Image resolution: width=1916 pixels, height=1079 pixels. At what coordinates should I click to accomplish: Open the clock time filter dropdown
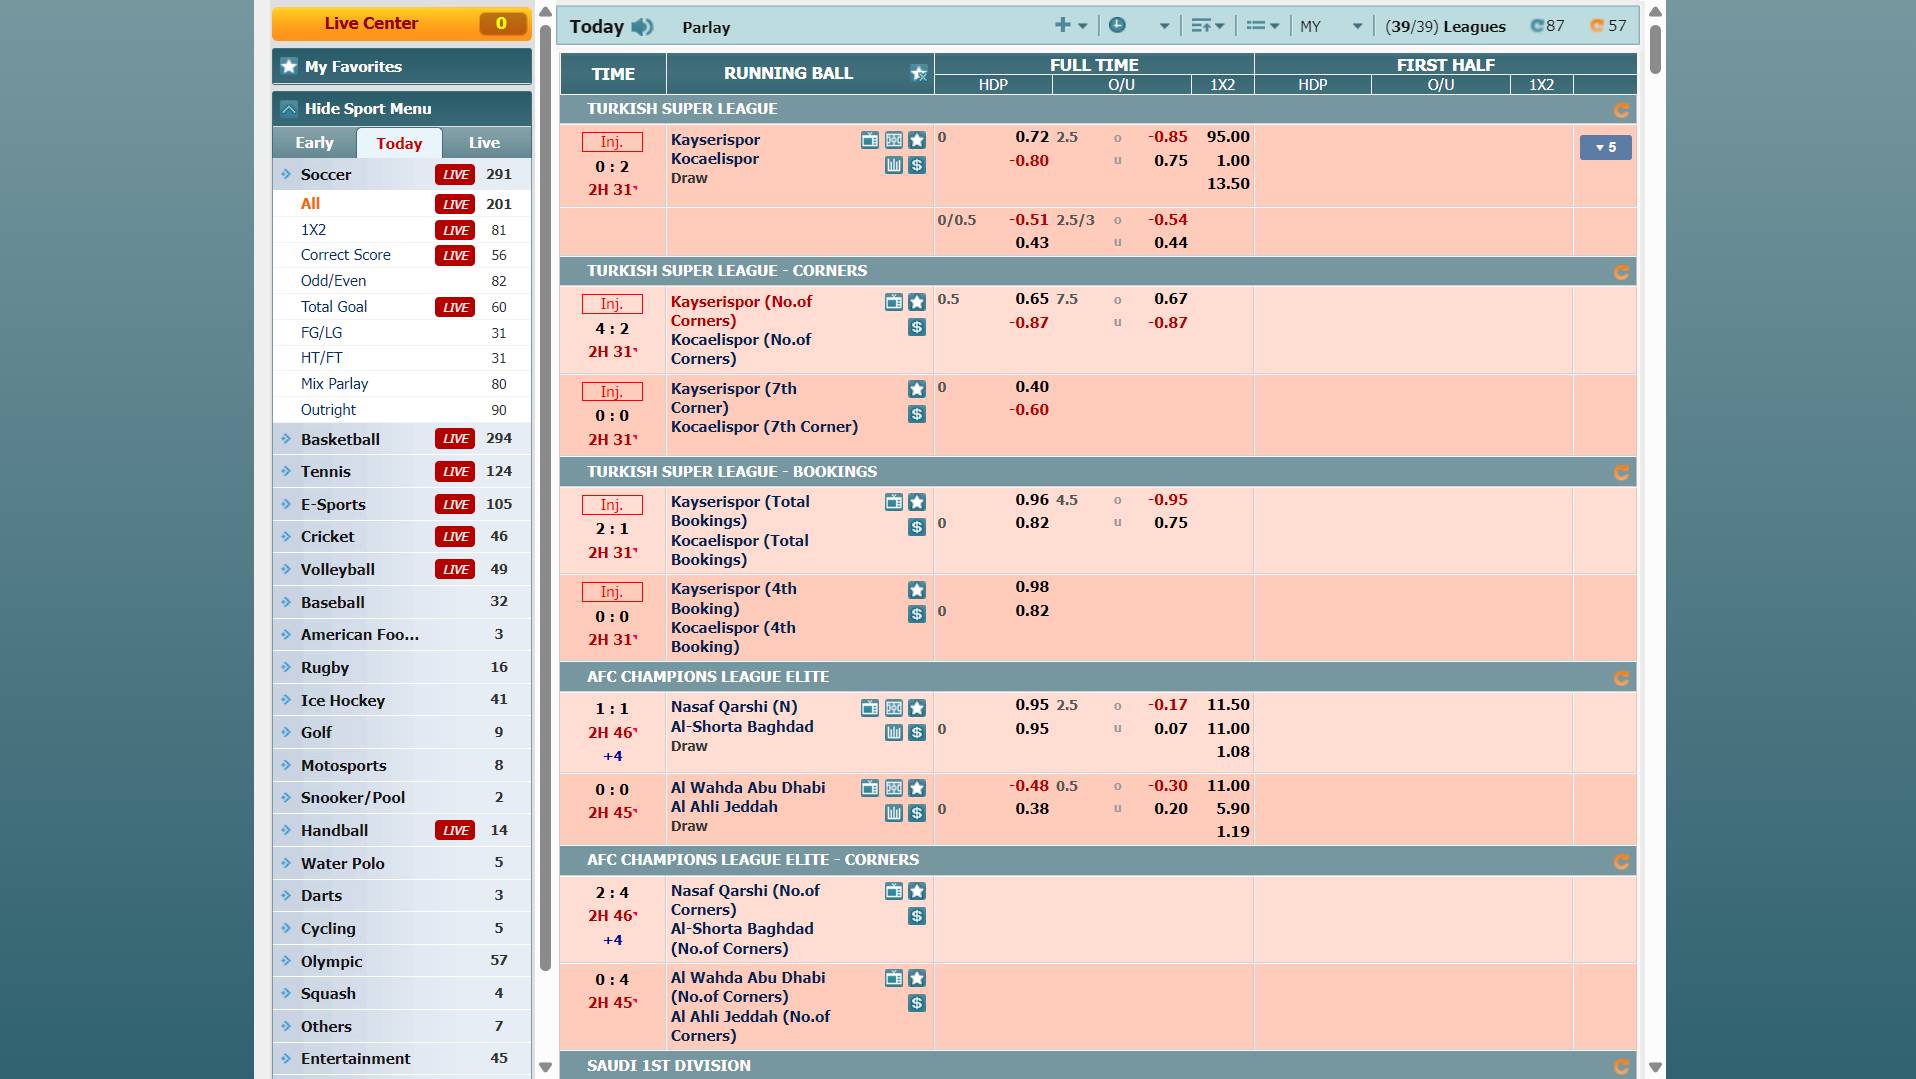click(x=1138, y=26)
